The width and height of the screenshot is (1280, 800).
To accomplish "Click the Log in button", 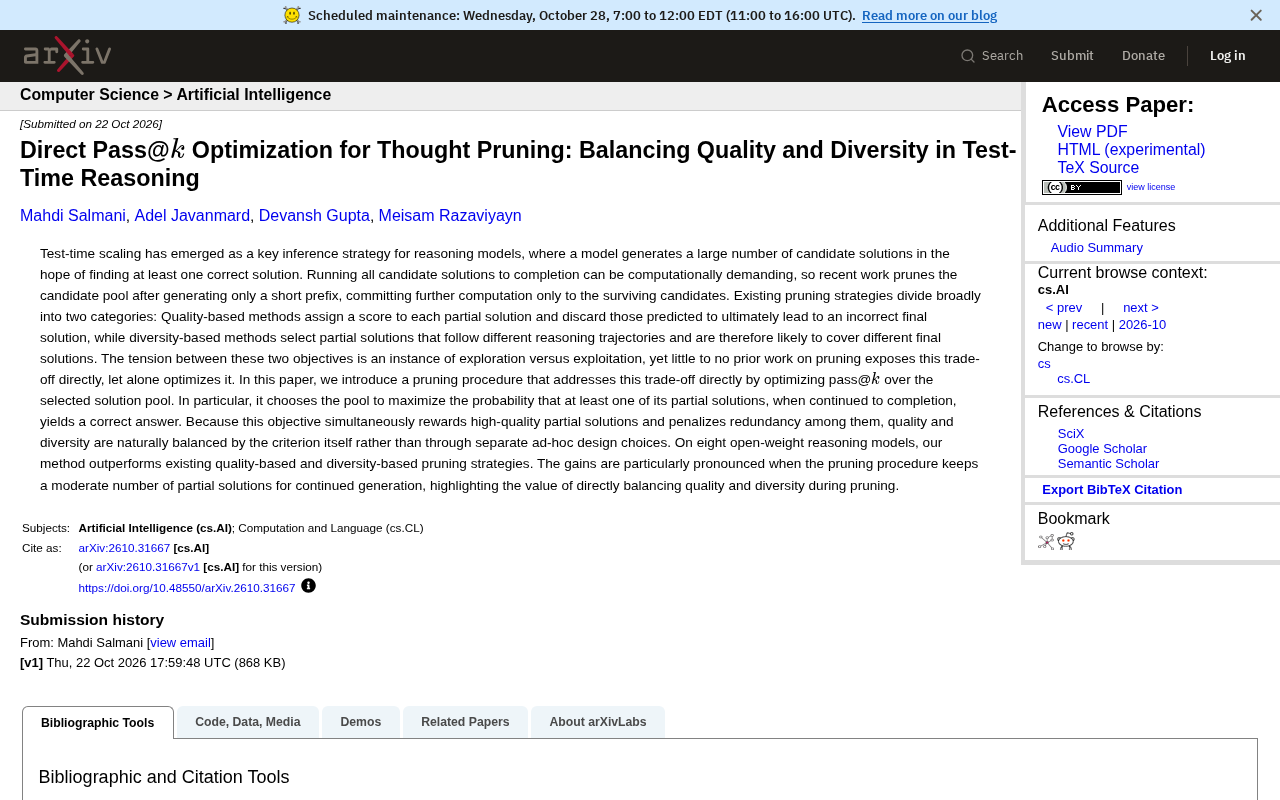I will point(1227,56).
